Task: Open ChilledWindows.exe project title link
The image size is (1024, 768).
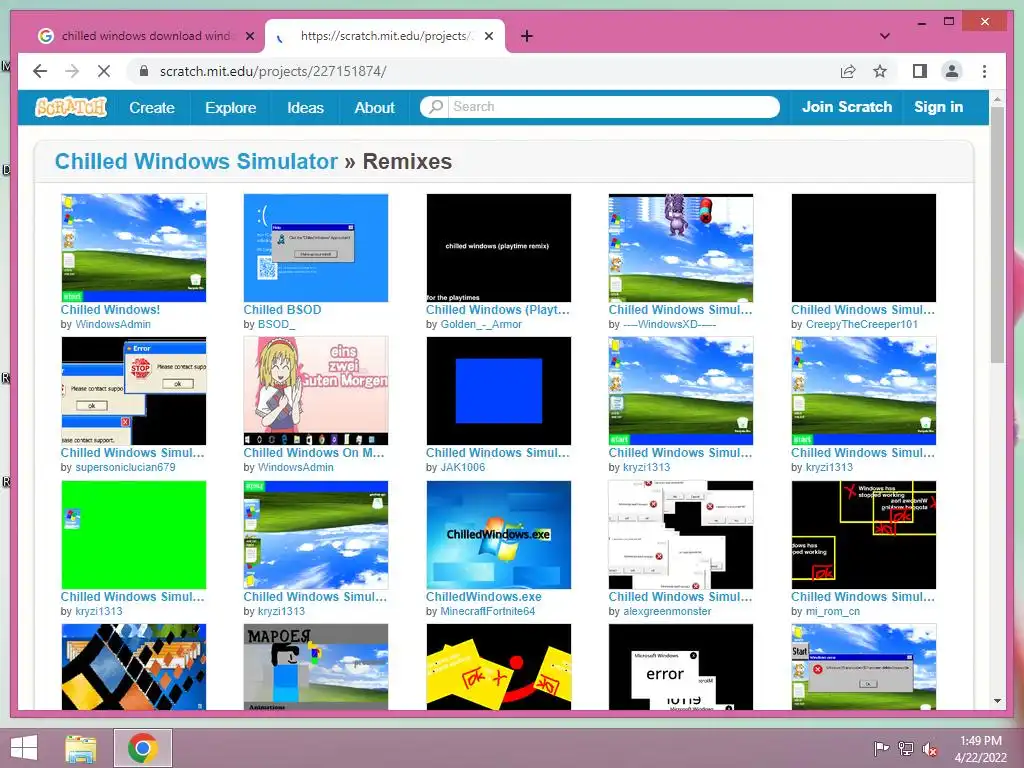Action: (x=483, y=596)
